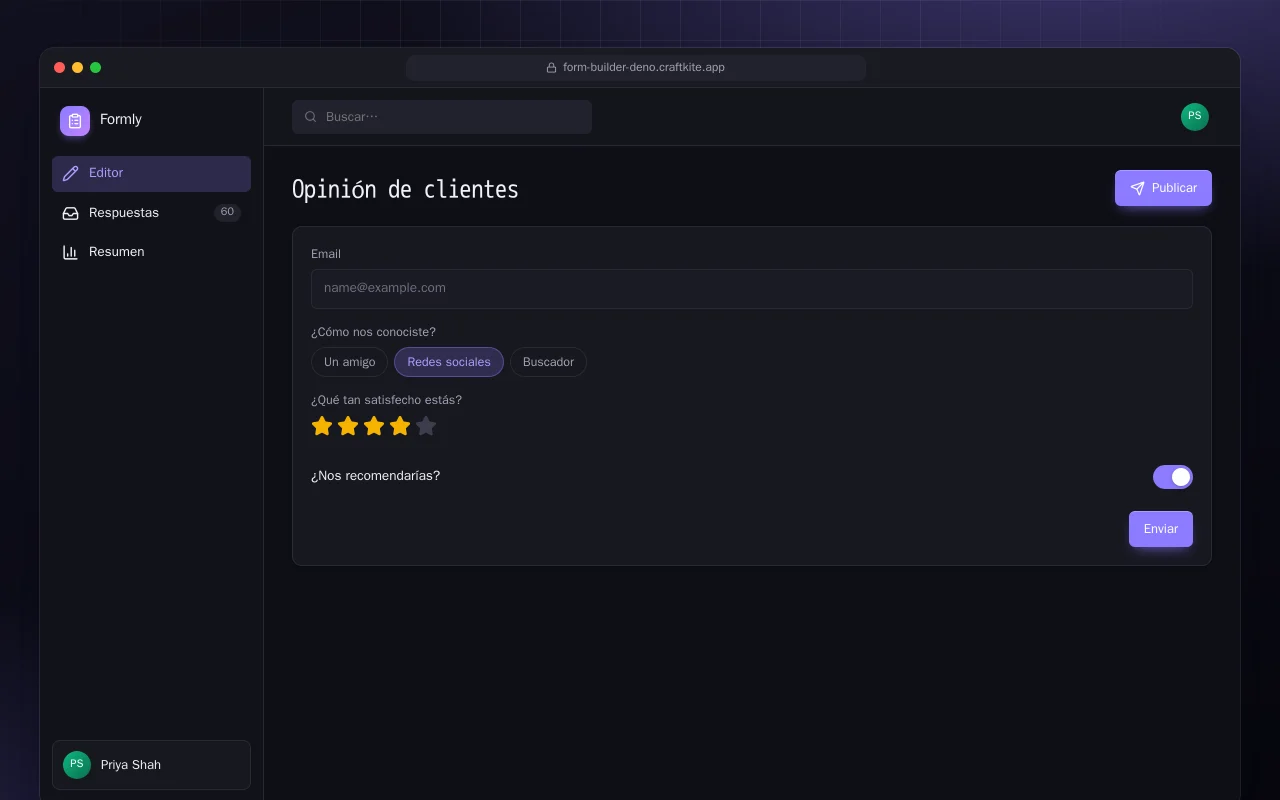Click the pencil icon beside Editor

[x=70, y=173]
